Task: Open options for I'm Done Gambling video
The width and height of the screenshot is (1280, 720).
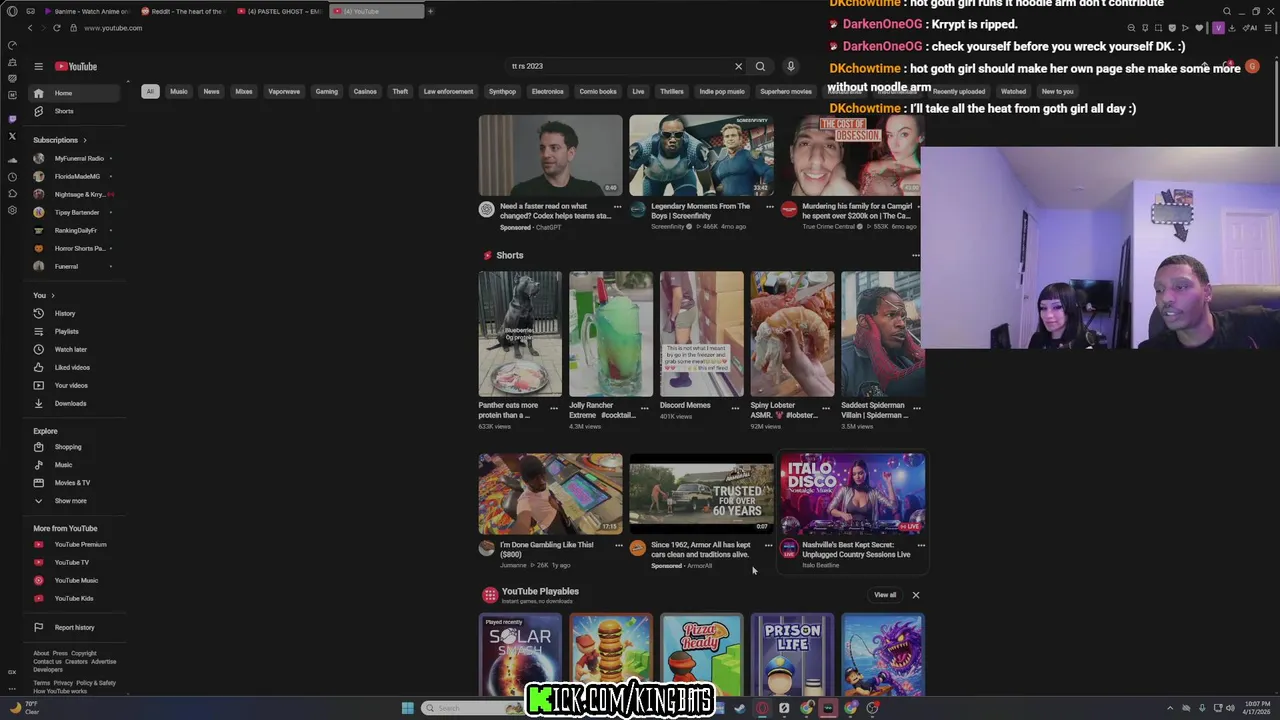Action: (x=618, y=546)
